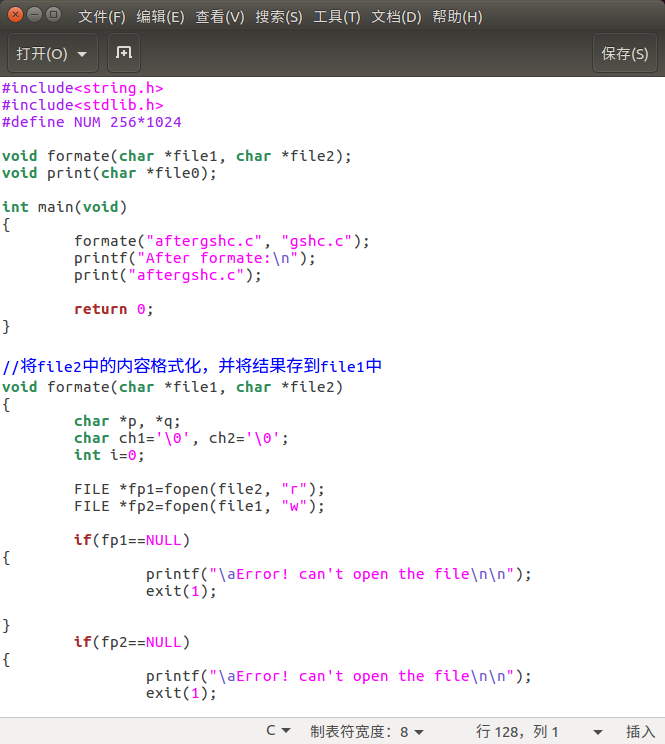This screenshot has width=665, height=744.
Task: Click the if(fp1==NULL) line
Action: pos(132,540)
